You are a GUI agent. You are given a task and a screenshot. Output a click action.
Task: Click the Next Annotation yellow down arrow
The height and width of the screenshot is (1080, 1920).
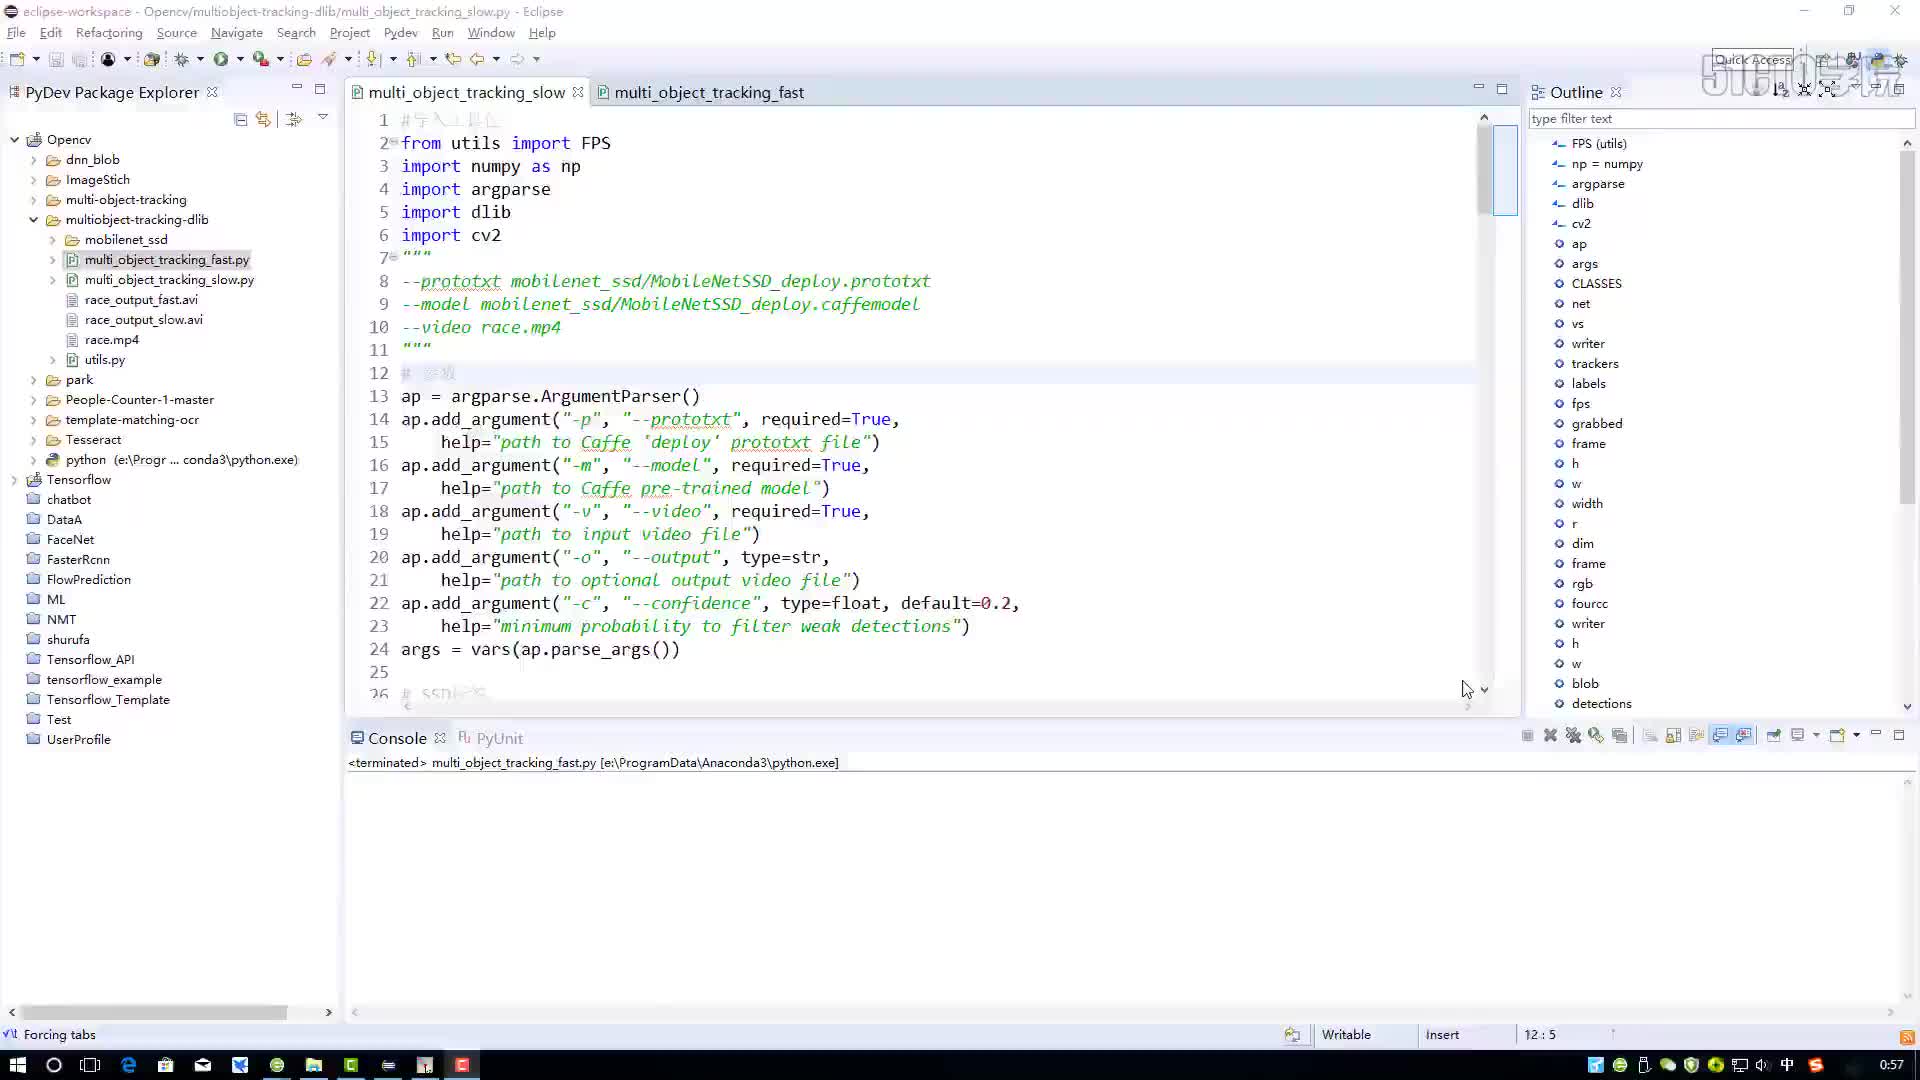pos(373,59)
